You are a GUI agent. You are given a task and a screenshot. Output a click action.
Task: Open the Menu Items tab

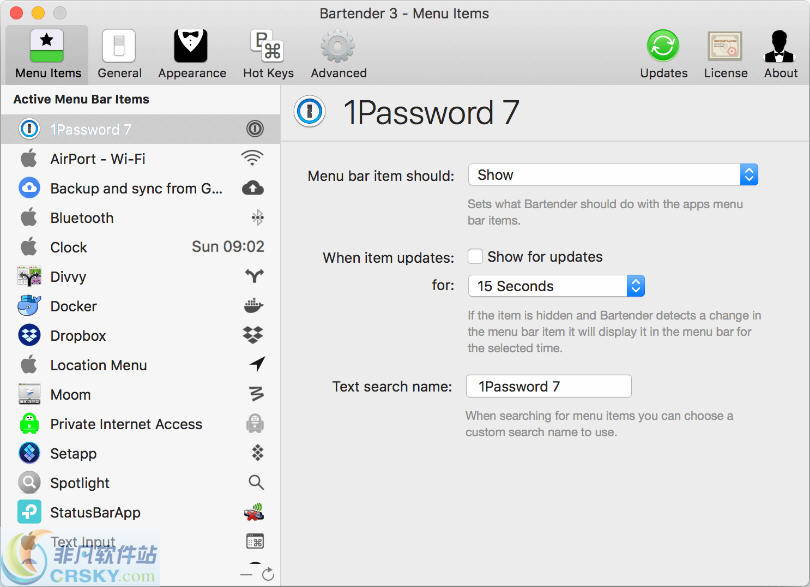48,55
